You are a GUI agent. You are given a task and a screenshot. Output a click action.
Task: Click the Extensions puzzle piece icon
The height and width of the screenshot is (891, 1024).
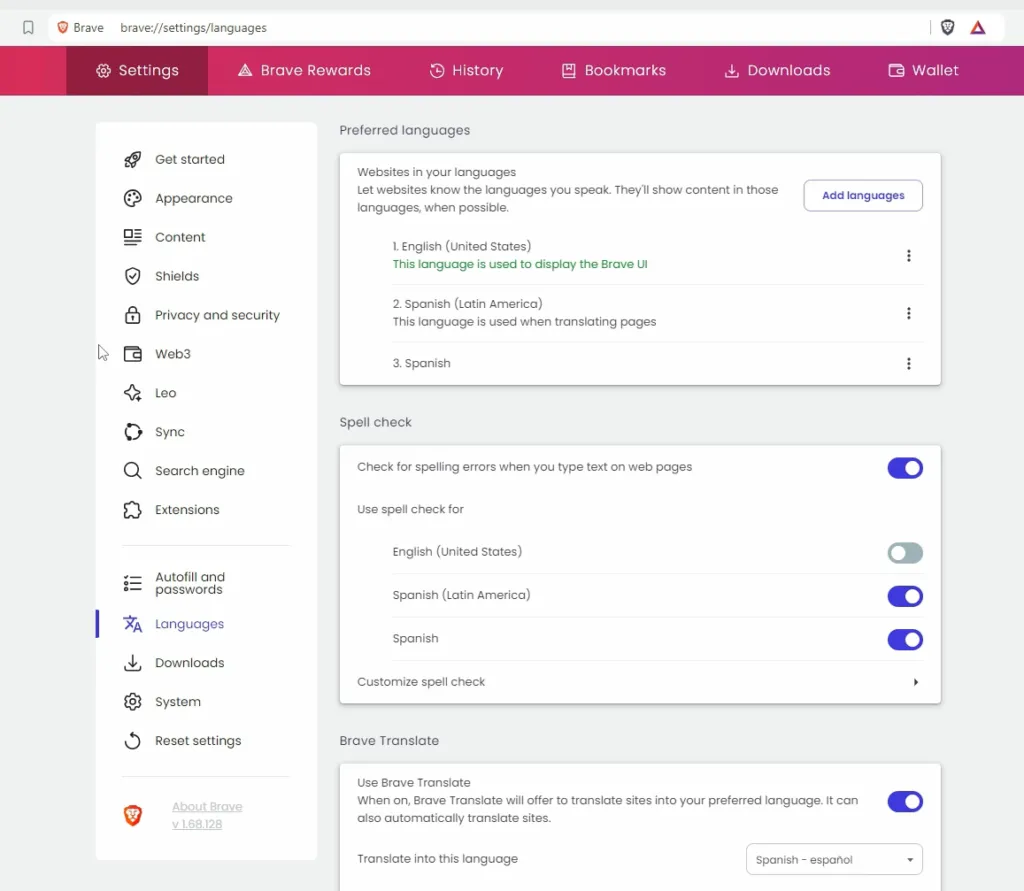[133, 510]
